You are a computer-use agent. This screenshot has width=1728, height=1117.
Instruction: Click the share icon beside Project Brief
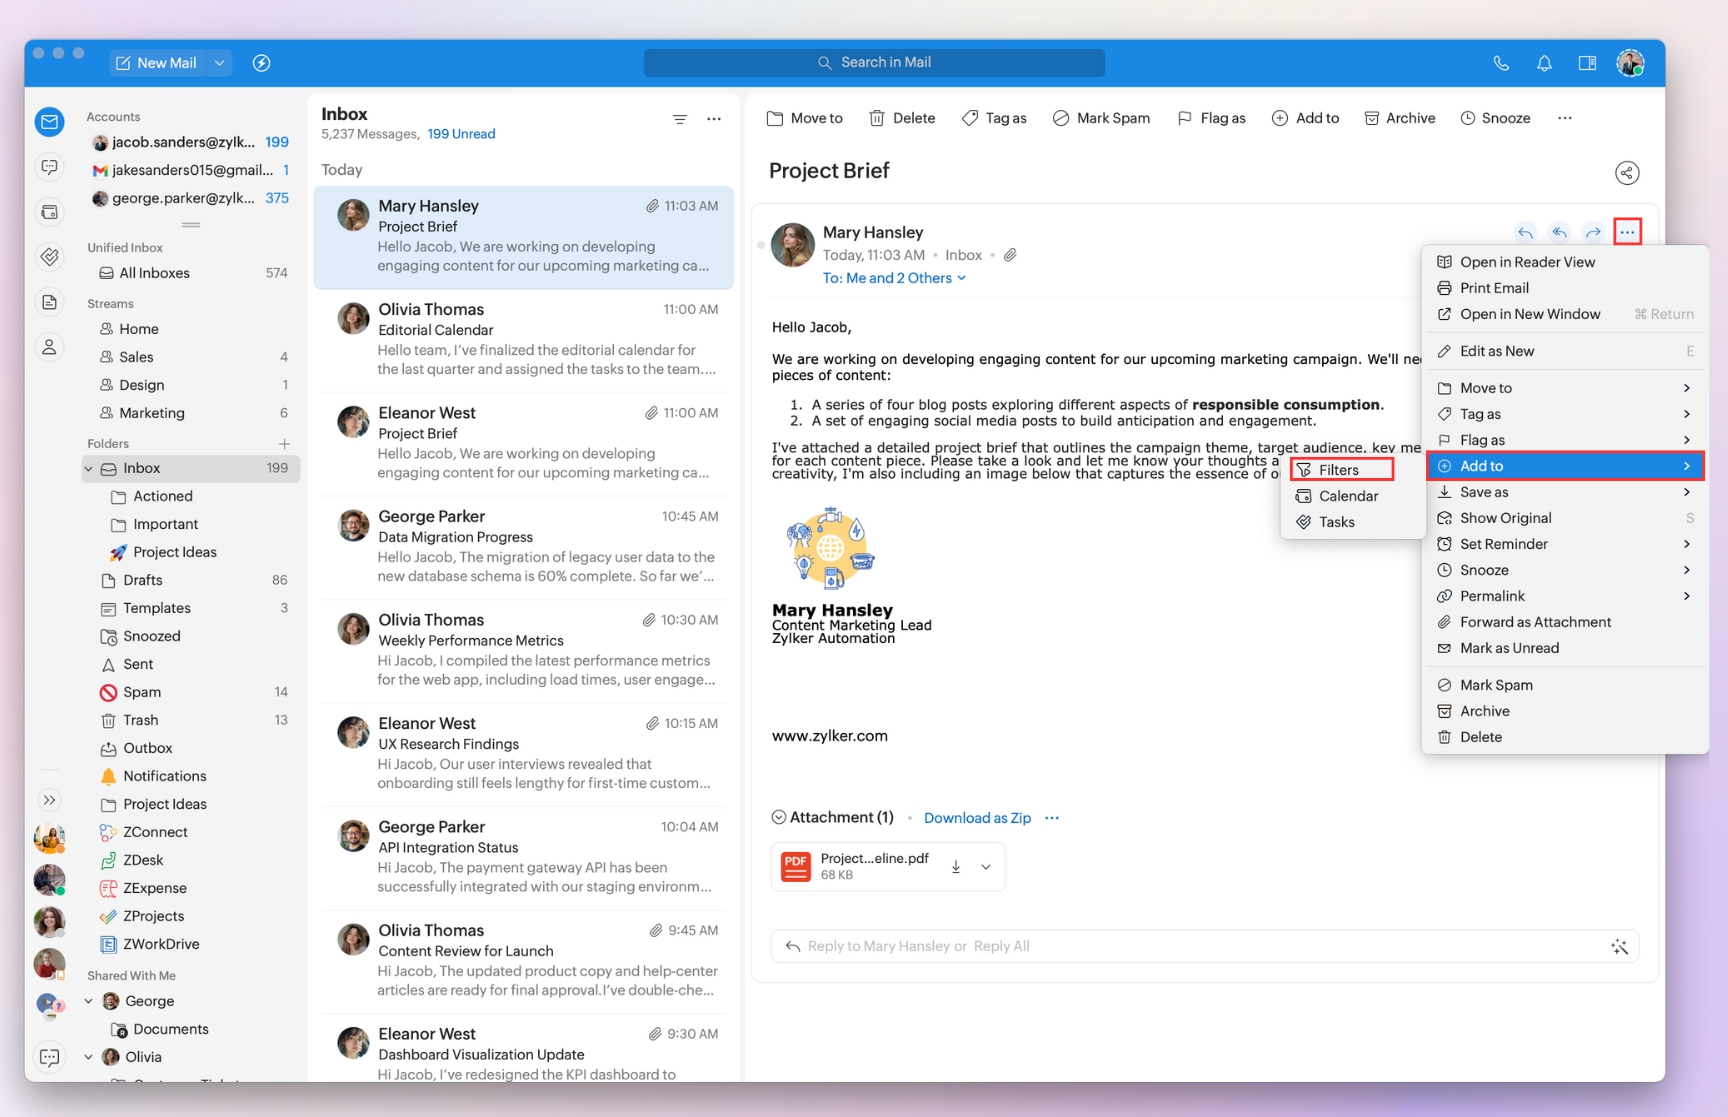[1627, 173]
